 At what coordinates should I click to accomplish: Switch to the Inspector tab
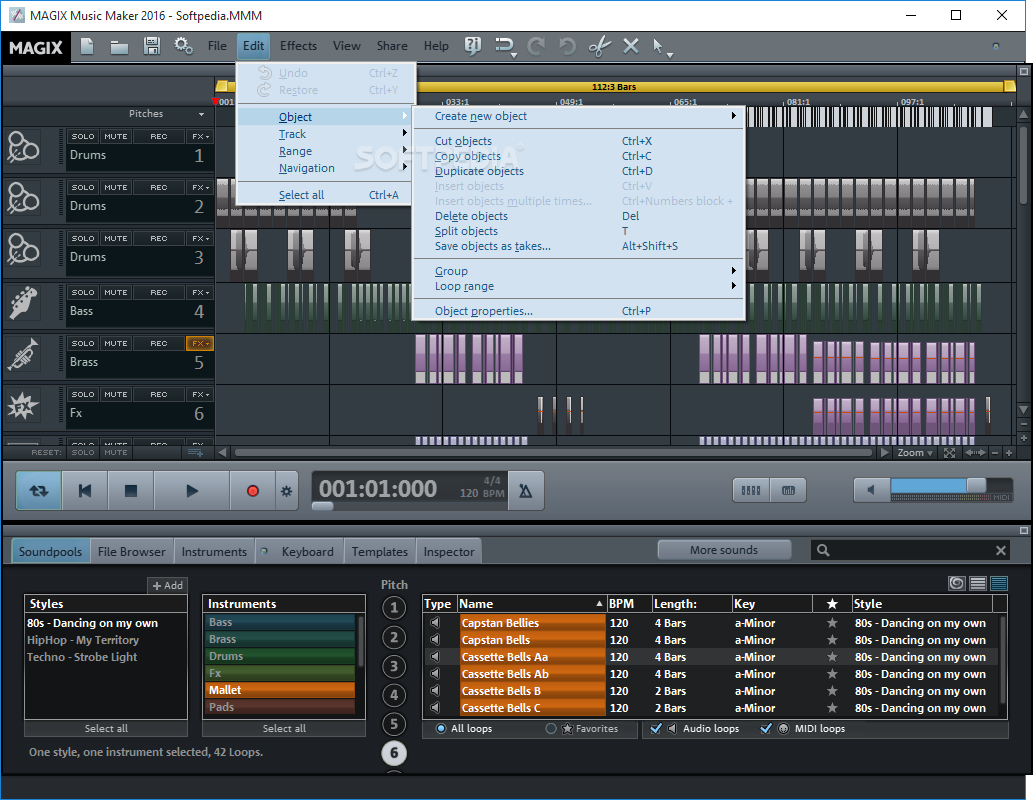[449, 552]
